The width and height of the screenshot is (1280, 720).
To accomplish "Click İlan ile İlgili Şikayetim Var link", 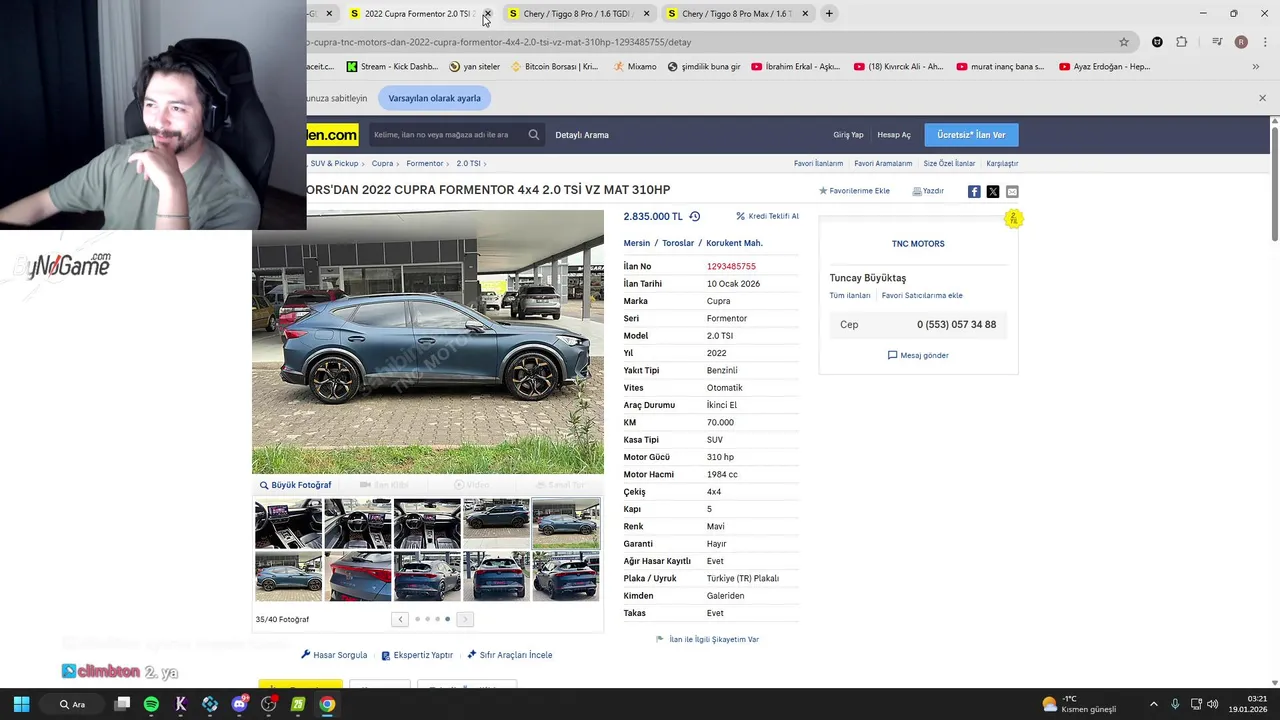I will point(708,639).
